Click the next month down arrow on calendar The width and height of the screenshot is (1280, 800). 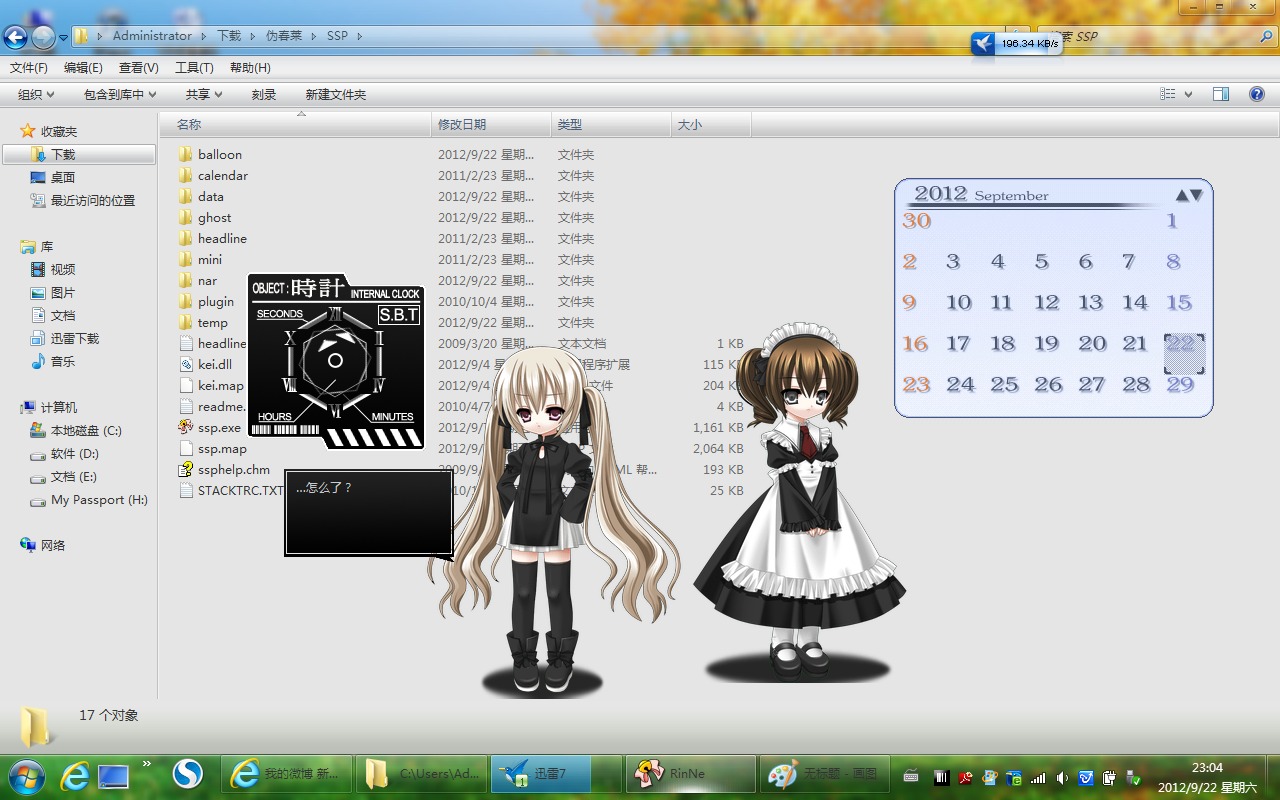1196,196
